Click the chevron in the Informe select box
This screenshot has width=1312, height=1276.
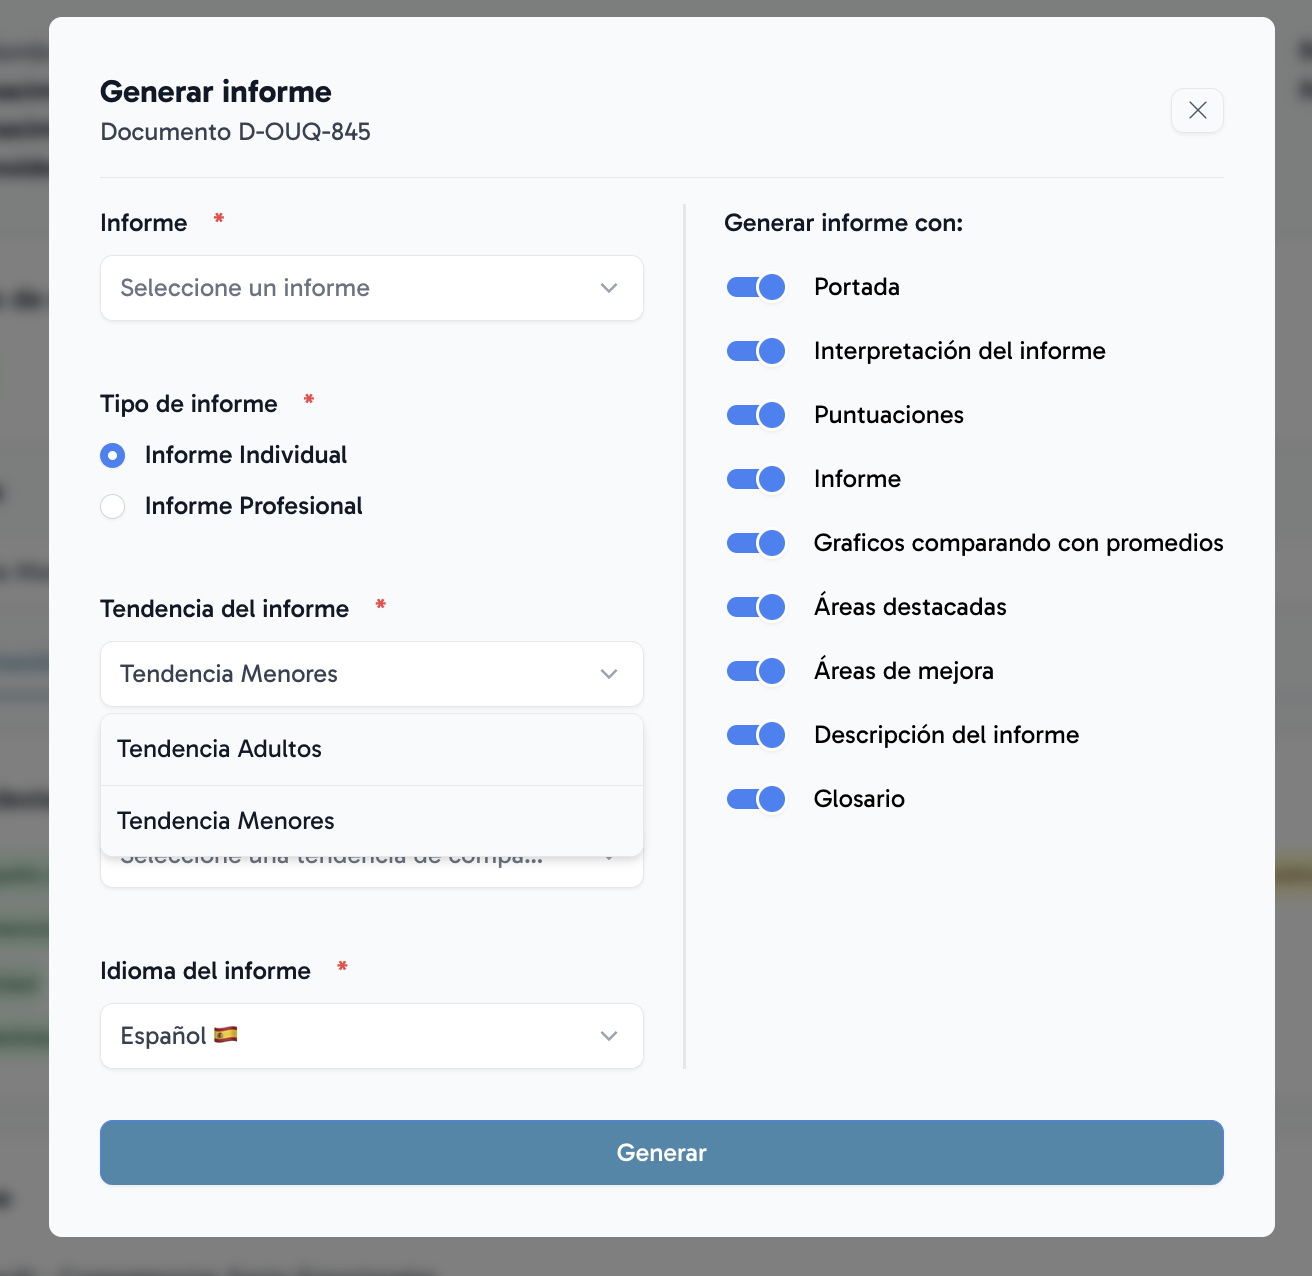(609, 288)
